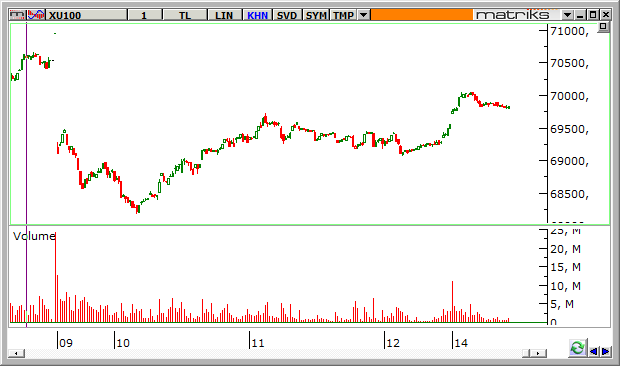
Task: Restore the chart window size
Action: 593,15
